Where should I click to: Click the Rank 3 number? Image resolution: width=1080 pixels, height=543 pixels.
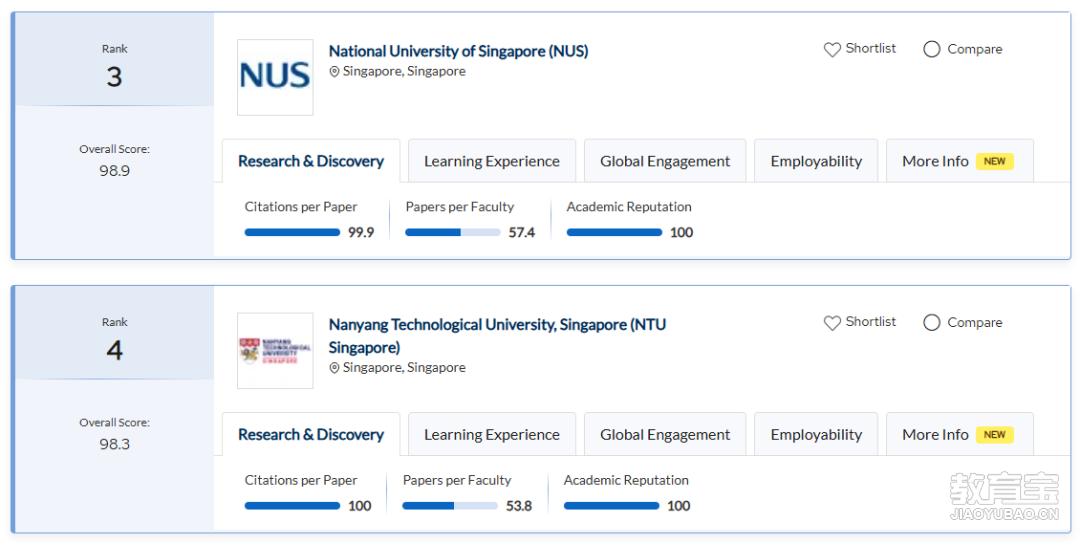tap(114, 77)
